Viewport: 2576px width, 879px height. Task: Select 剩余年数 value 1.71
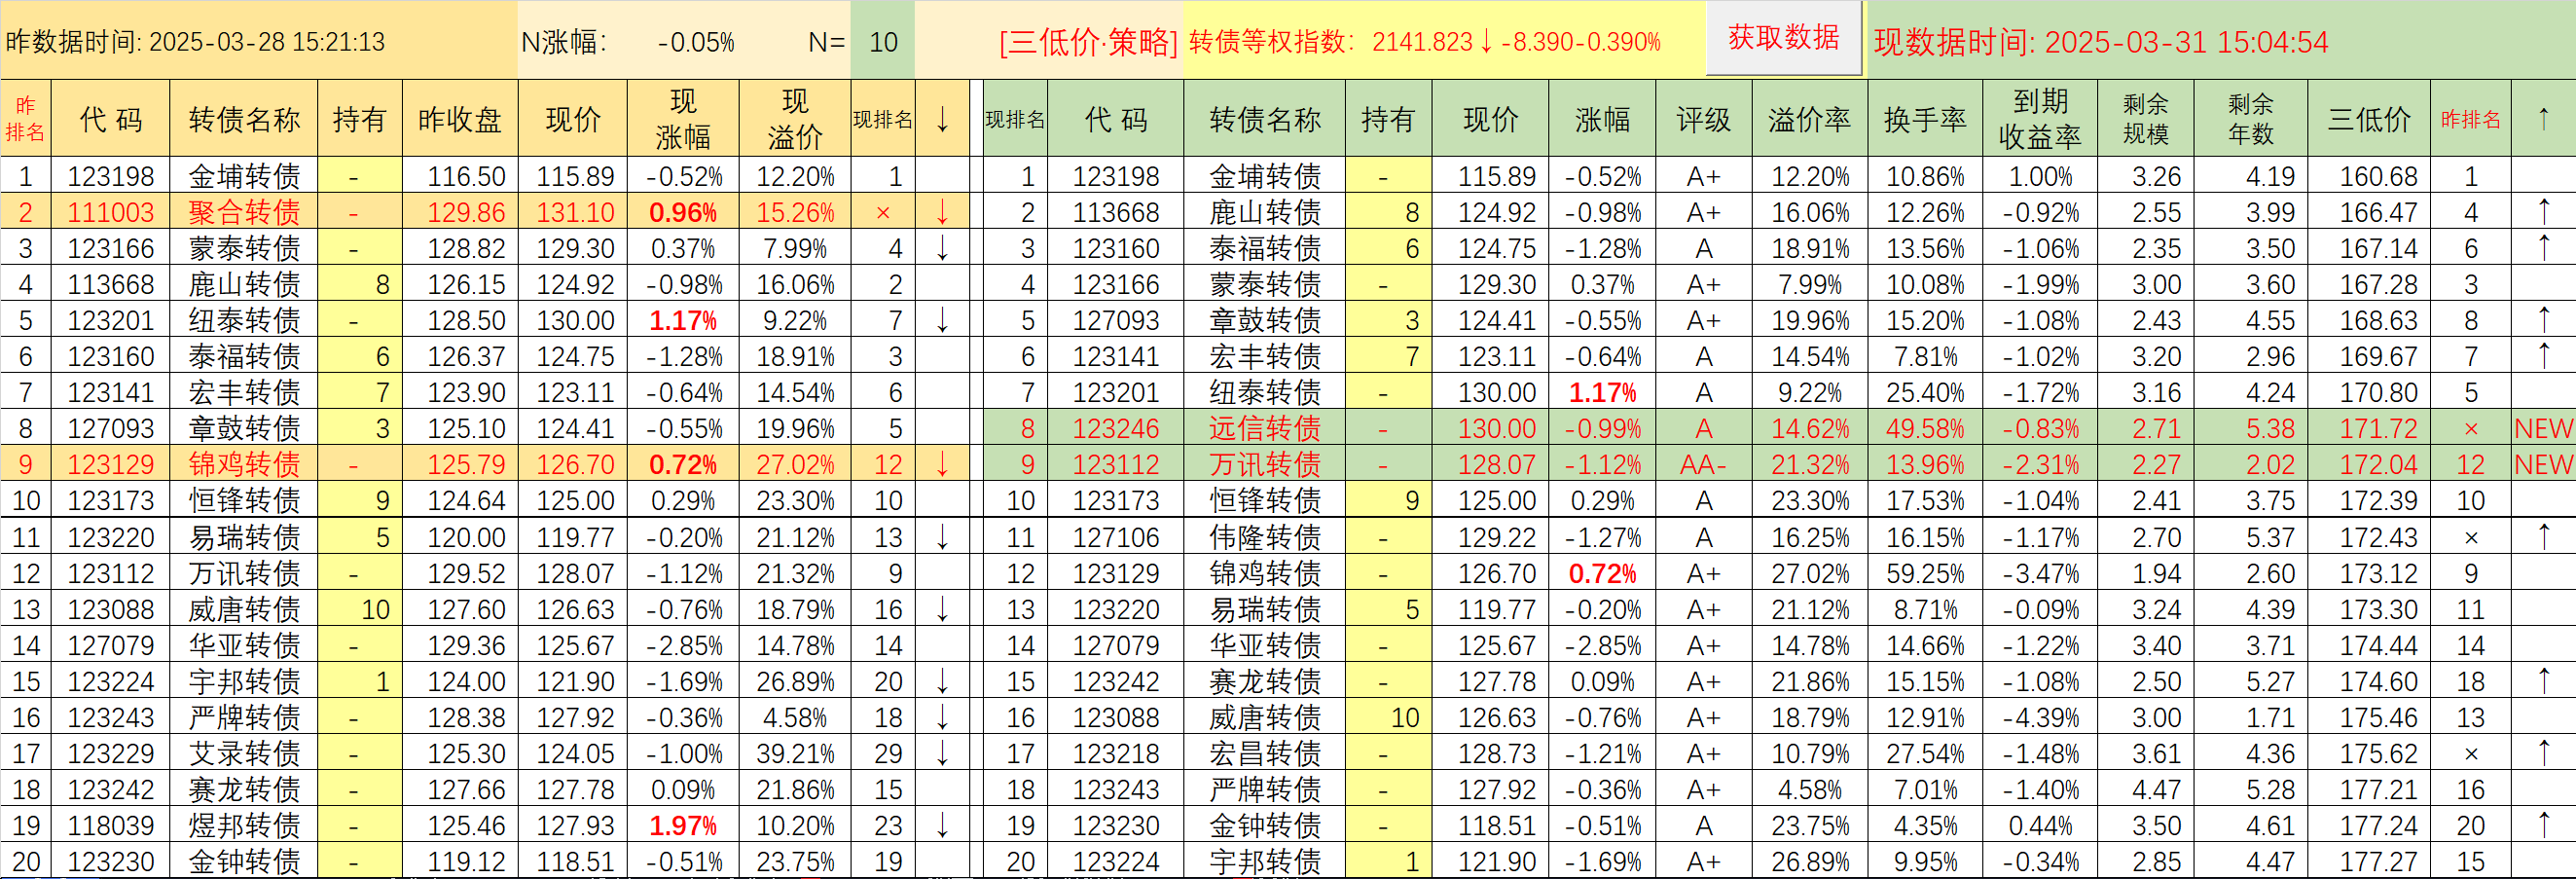click(2270, 718)
